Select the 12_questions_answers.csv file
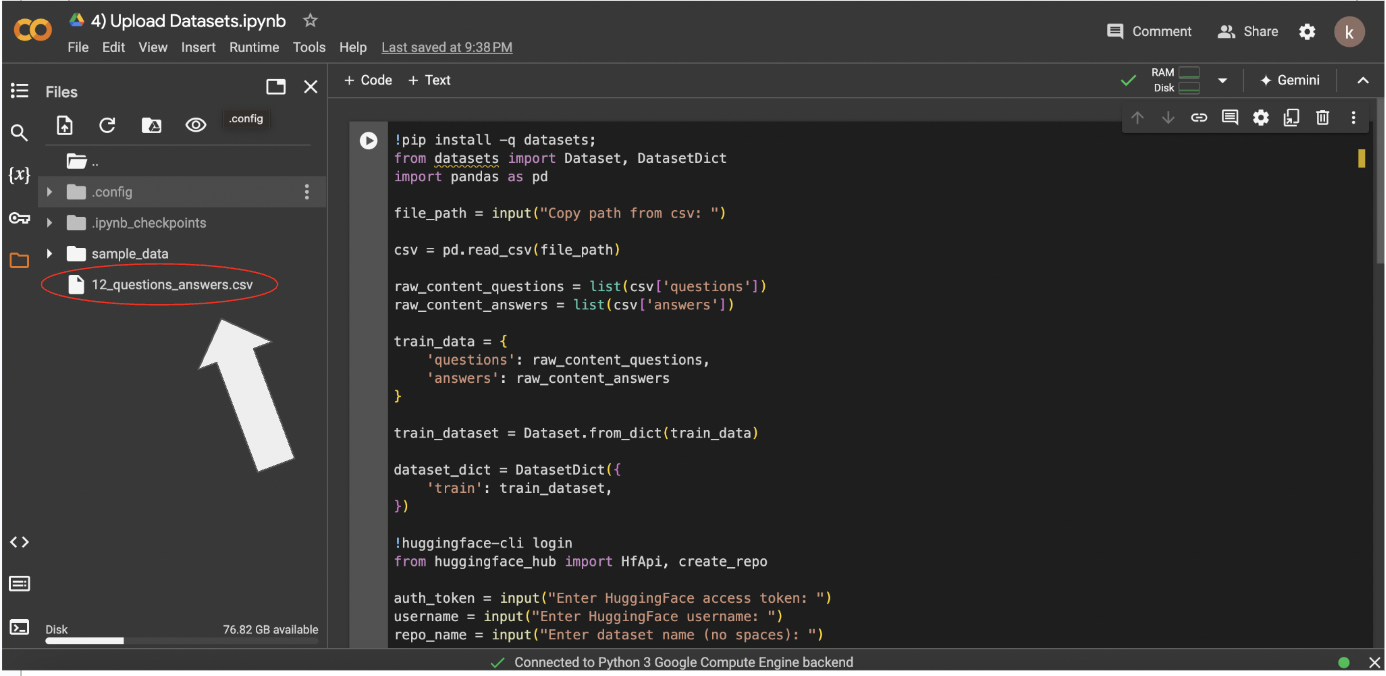Viewport: 1386px width, 676px height. [171, 285]
